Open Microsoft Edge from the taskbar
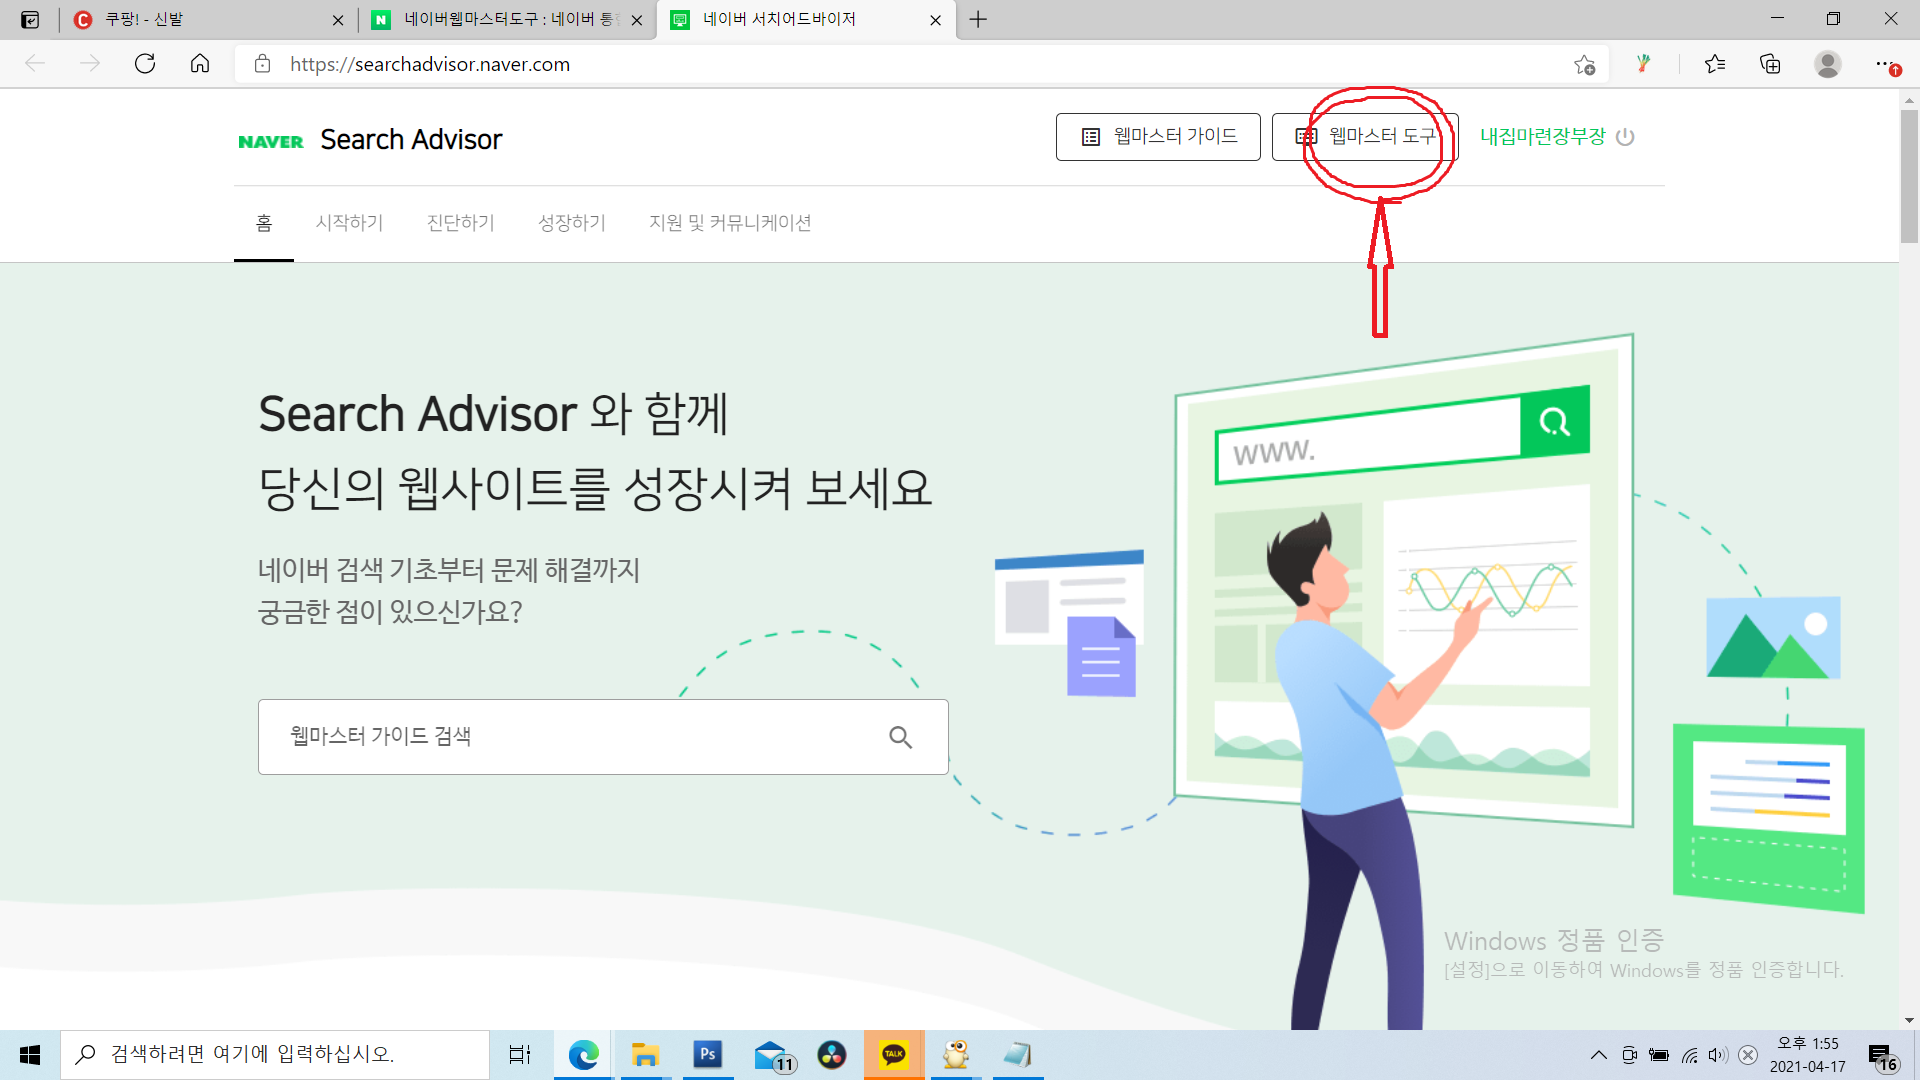Viewport: 1920px width, 1080px height. click(x=583, y=1055)
